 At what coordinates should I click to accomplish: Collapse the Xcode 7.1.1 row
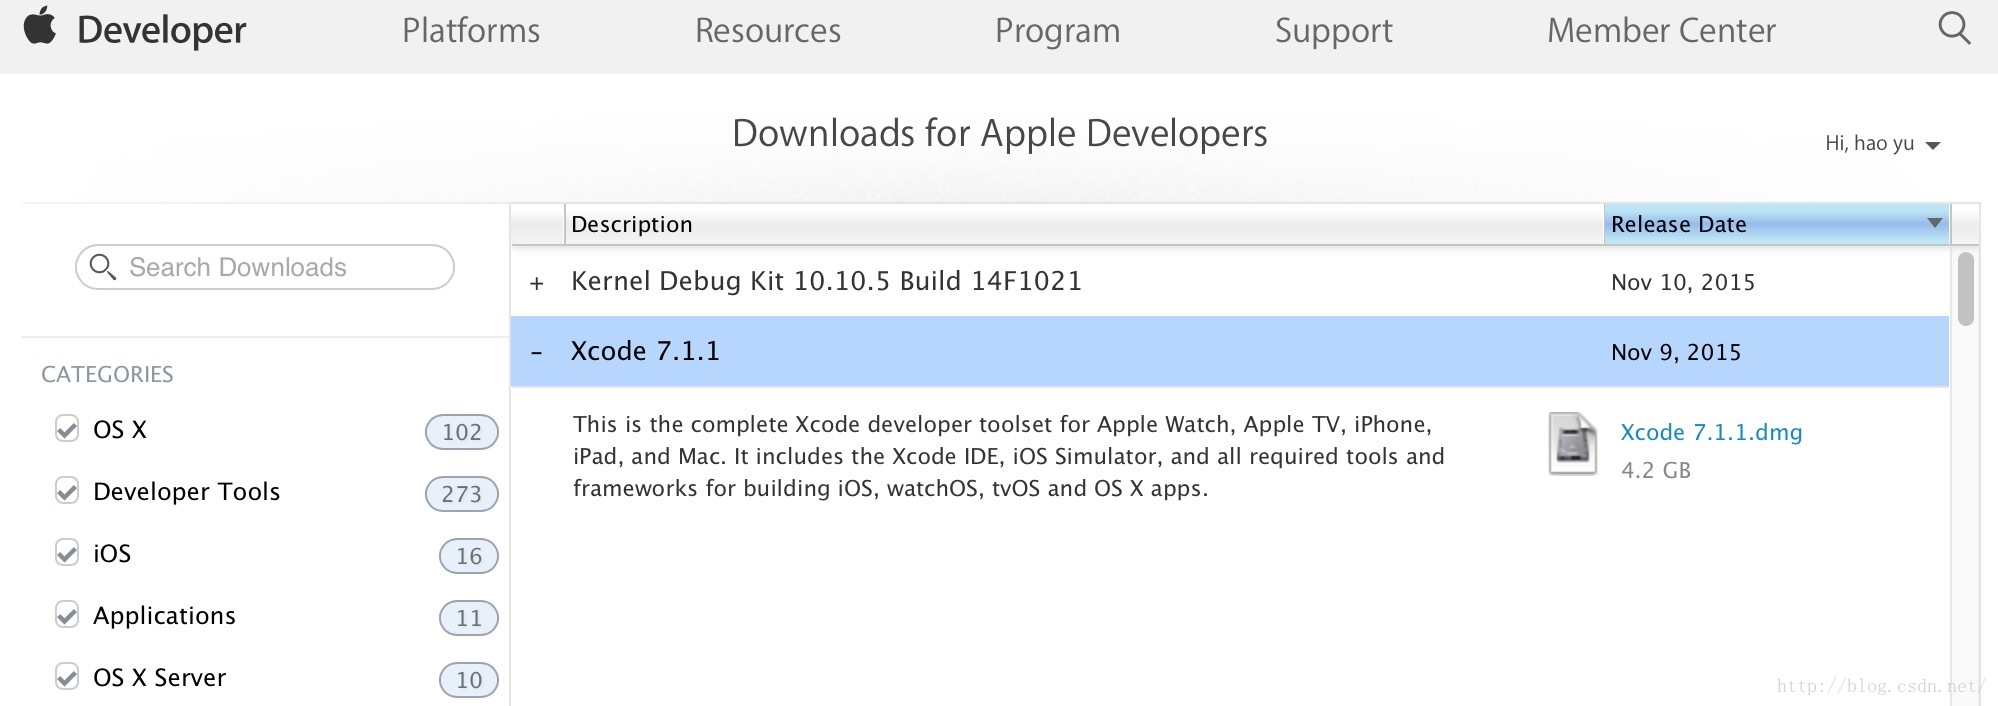click(537, 352)
